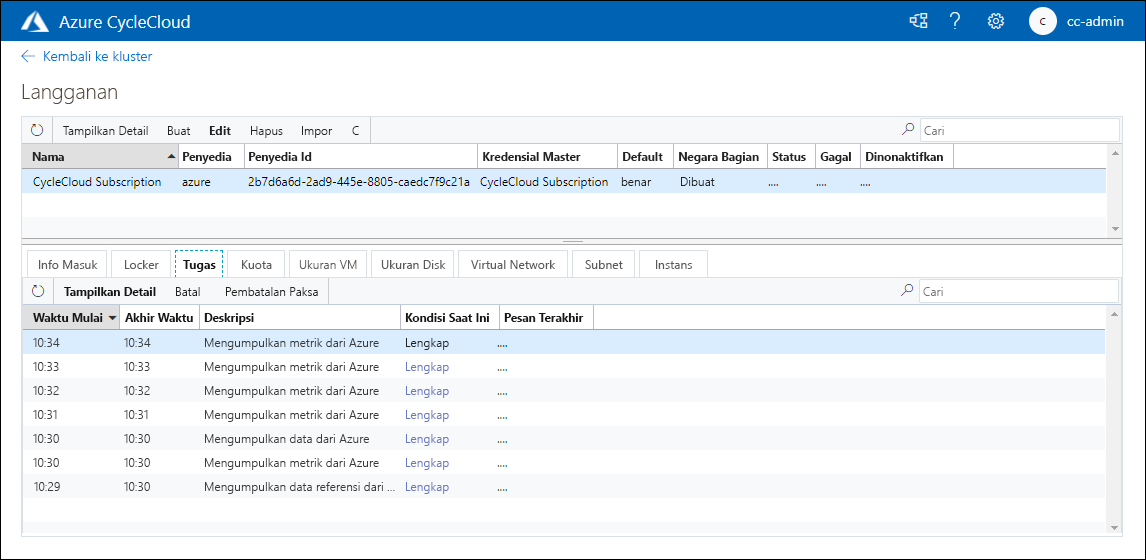This screenshot has height=560, width=1146.
Task: Click subscription ID 2b7d6a6d-2ad9-445e-8805-caedc7f9c21a
Action: [x=359, y=182]
